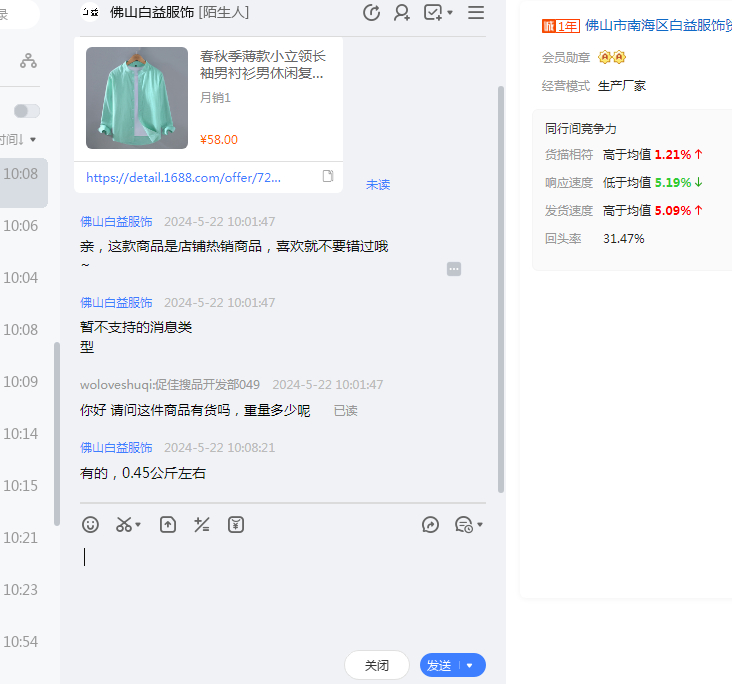Click the forward arrow icon in toolbar
This screenshot has width=732, height=684.
431,524
